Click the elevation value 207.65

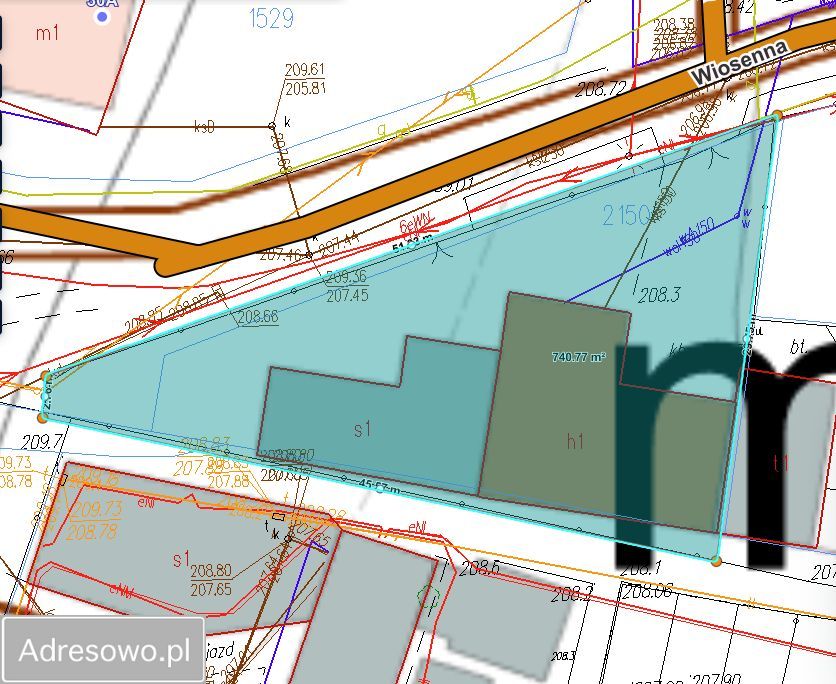pos(211,589)
